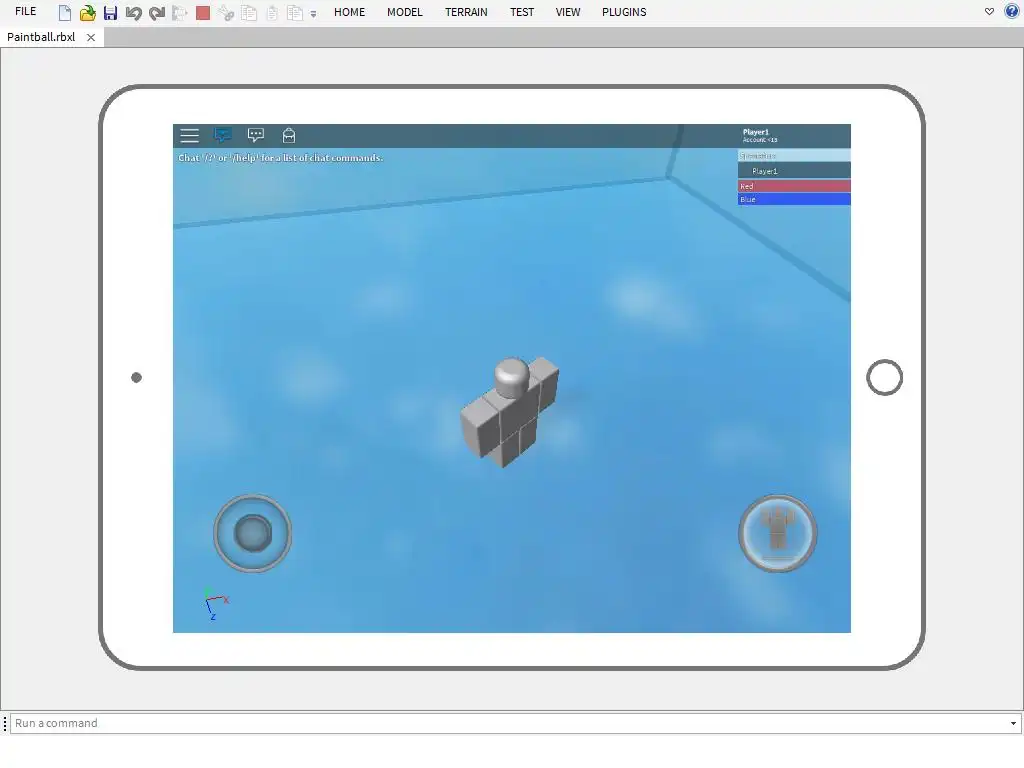Open the in-game backpack icon
Image resolution: width=1024 pixels, height=768 pixels.
(x=289, y=135)
